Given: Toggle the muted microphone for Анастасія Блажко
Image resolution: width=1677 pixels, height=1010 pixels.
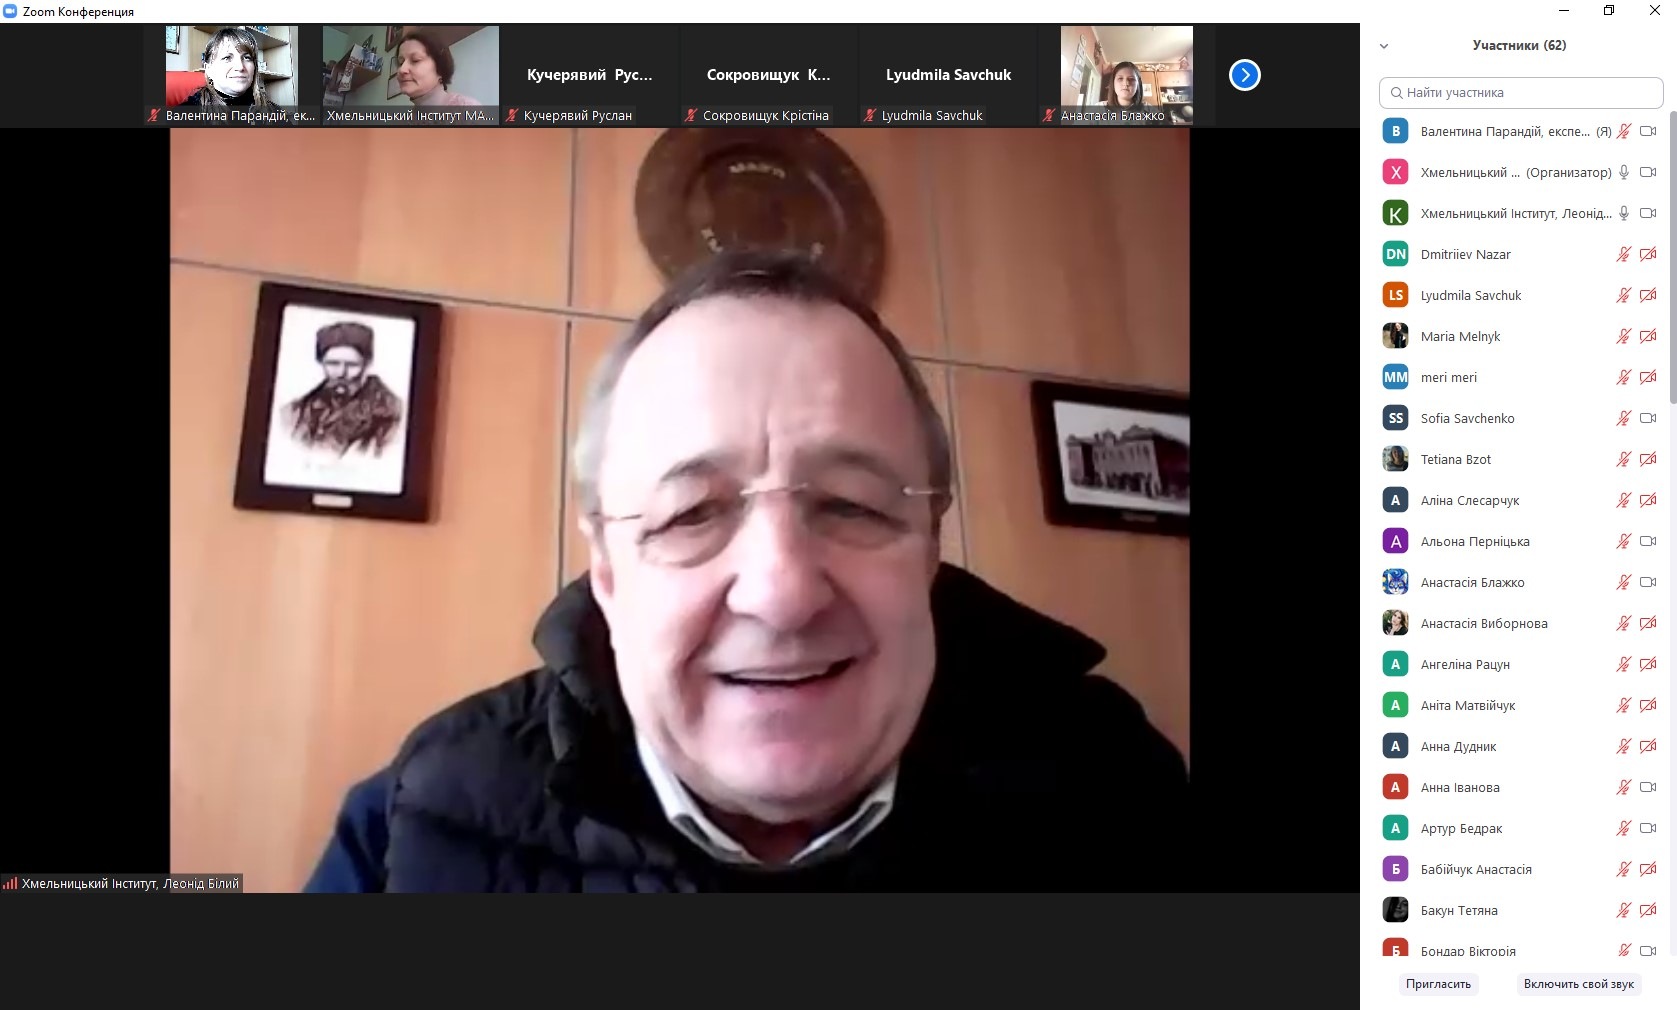Looking at the screenshot, I should [x=1624, y=582].
